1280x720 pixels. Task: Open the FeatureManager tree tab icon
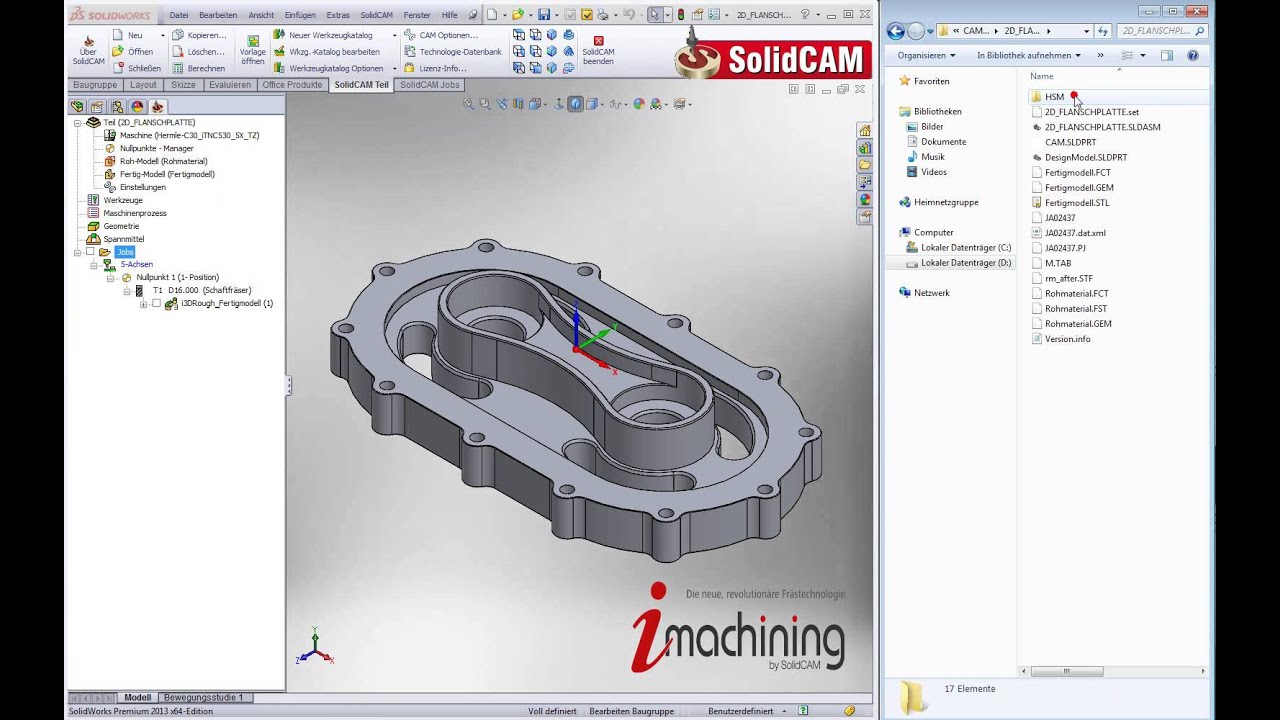[77, 106]
